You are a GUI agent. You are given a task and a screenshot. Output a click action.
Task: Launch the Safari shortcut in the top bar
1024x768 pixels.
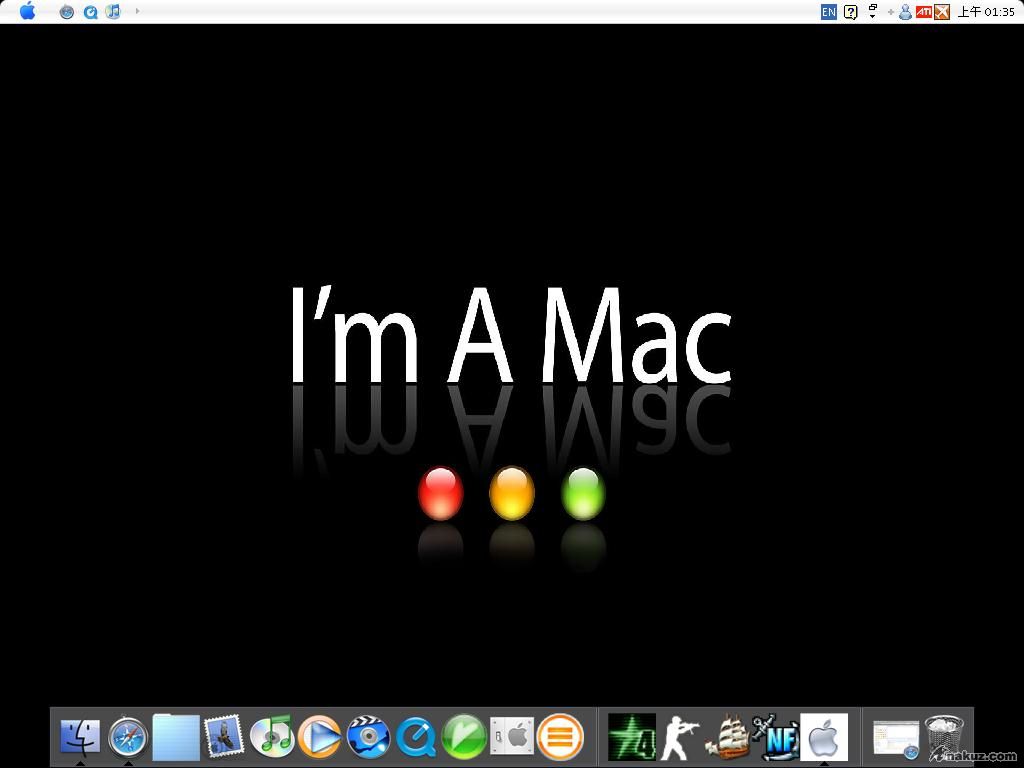click(67, 12)
